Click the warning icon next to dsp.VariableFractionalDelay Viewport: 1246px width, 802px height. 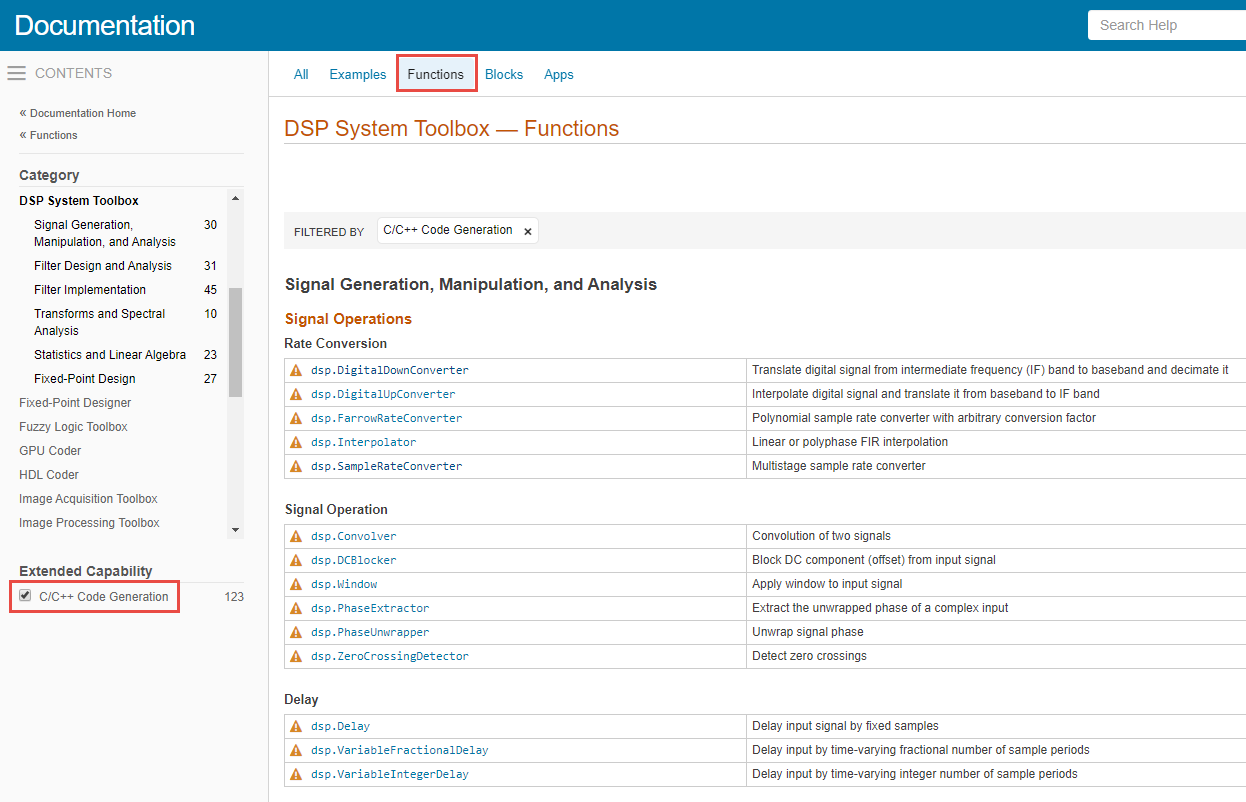[296, 749]
